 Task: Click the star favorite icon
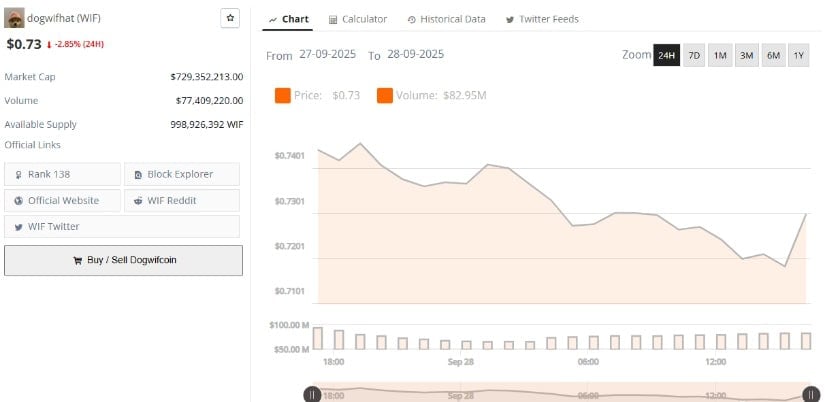[x=230, y=18]
